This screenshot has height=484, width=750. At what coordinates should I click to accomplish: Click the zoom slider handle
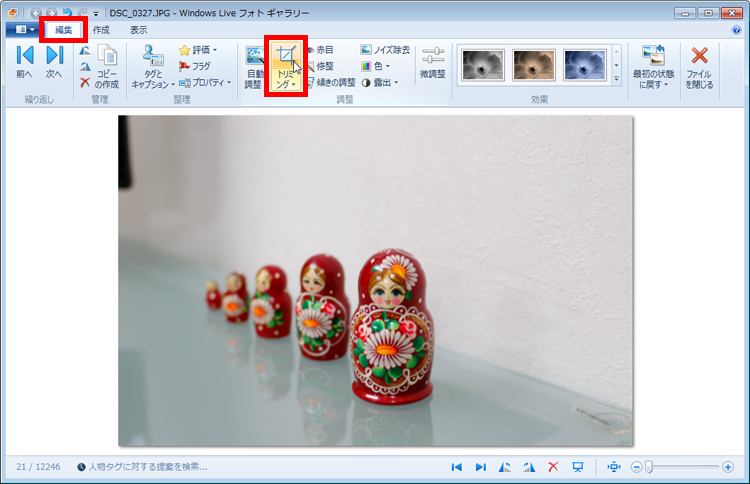(x=649, y=467)
